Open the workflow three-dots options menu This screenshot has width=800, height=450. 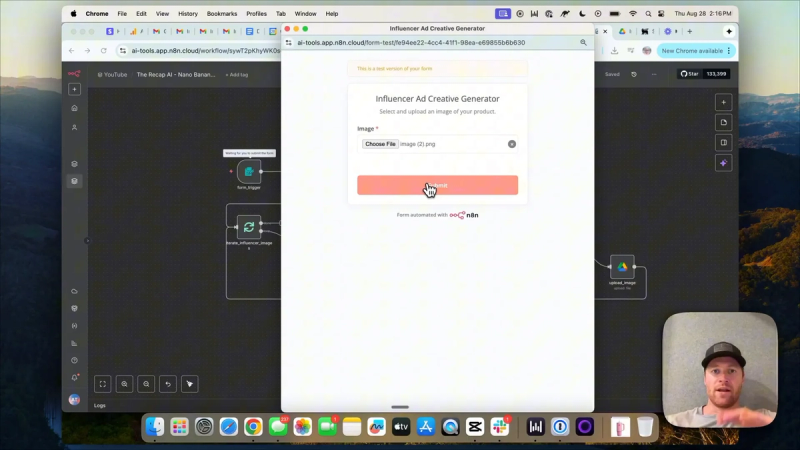pyautogui.click(x=654, y=74)
